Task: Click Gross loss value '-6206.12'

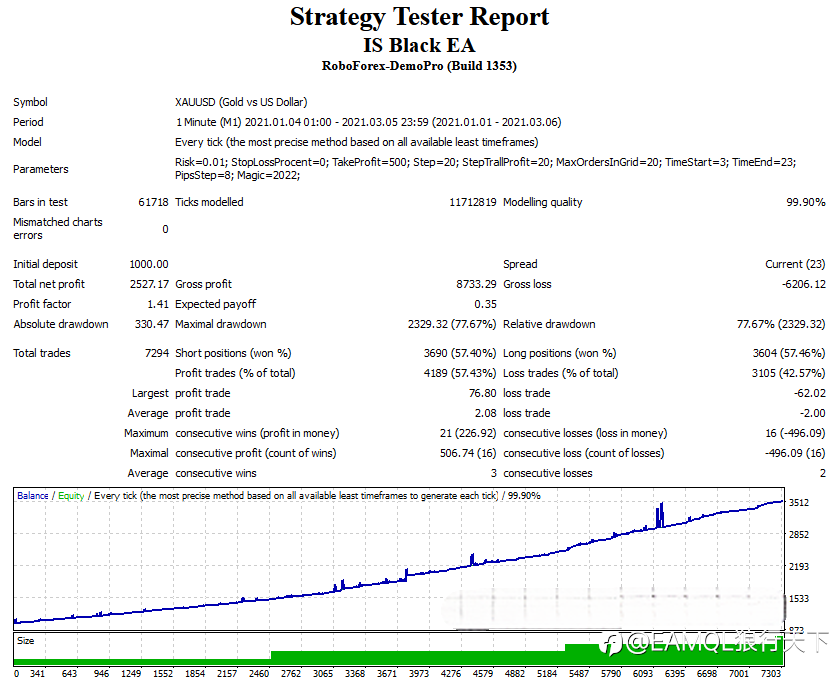Action: [804, 284]
